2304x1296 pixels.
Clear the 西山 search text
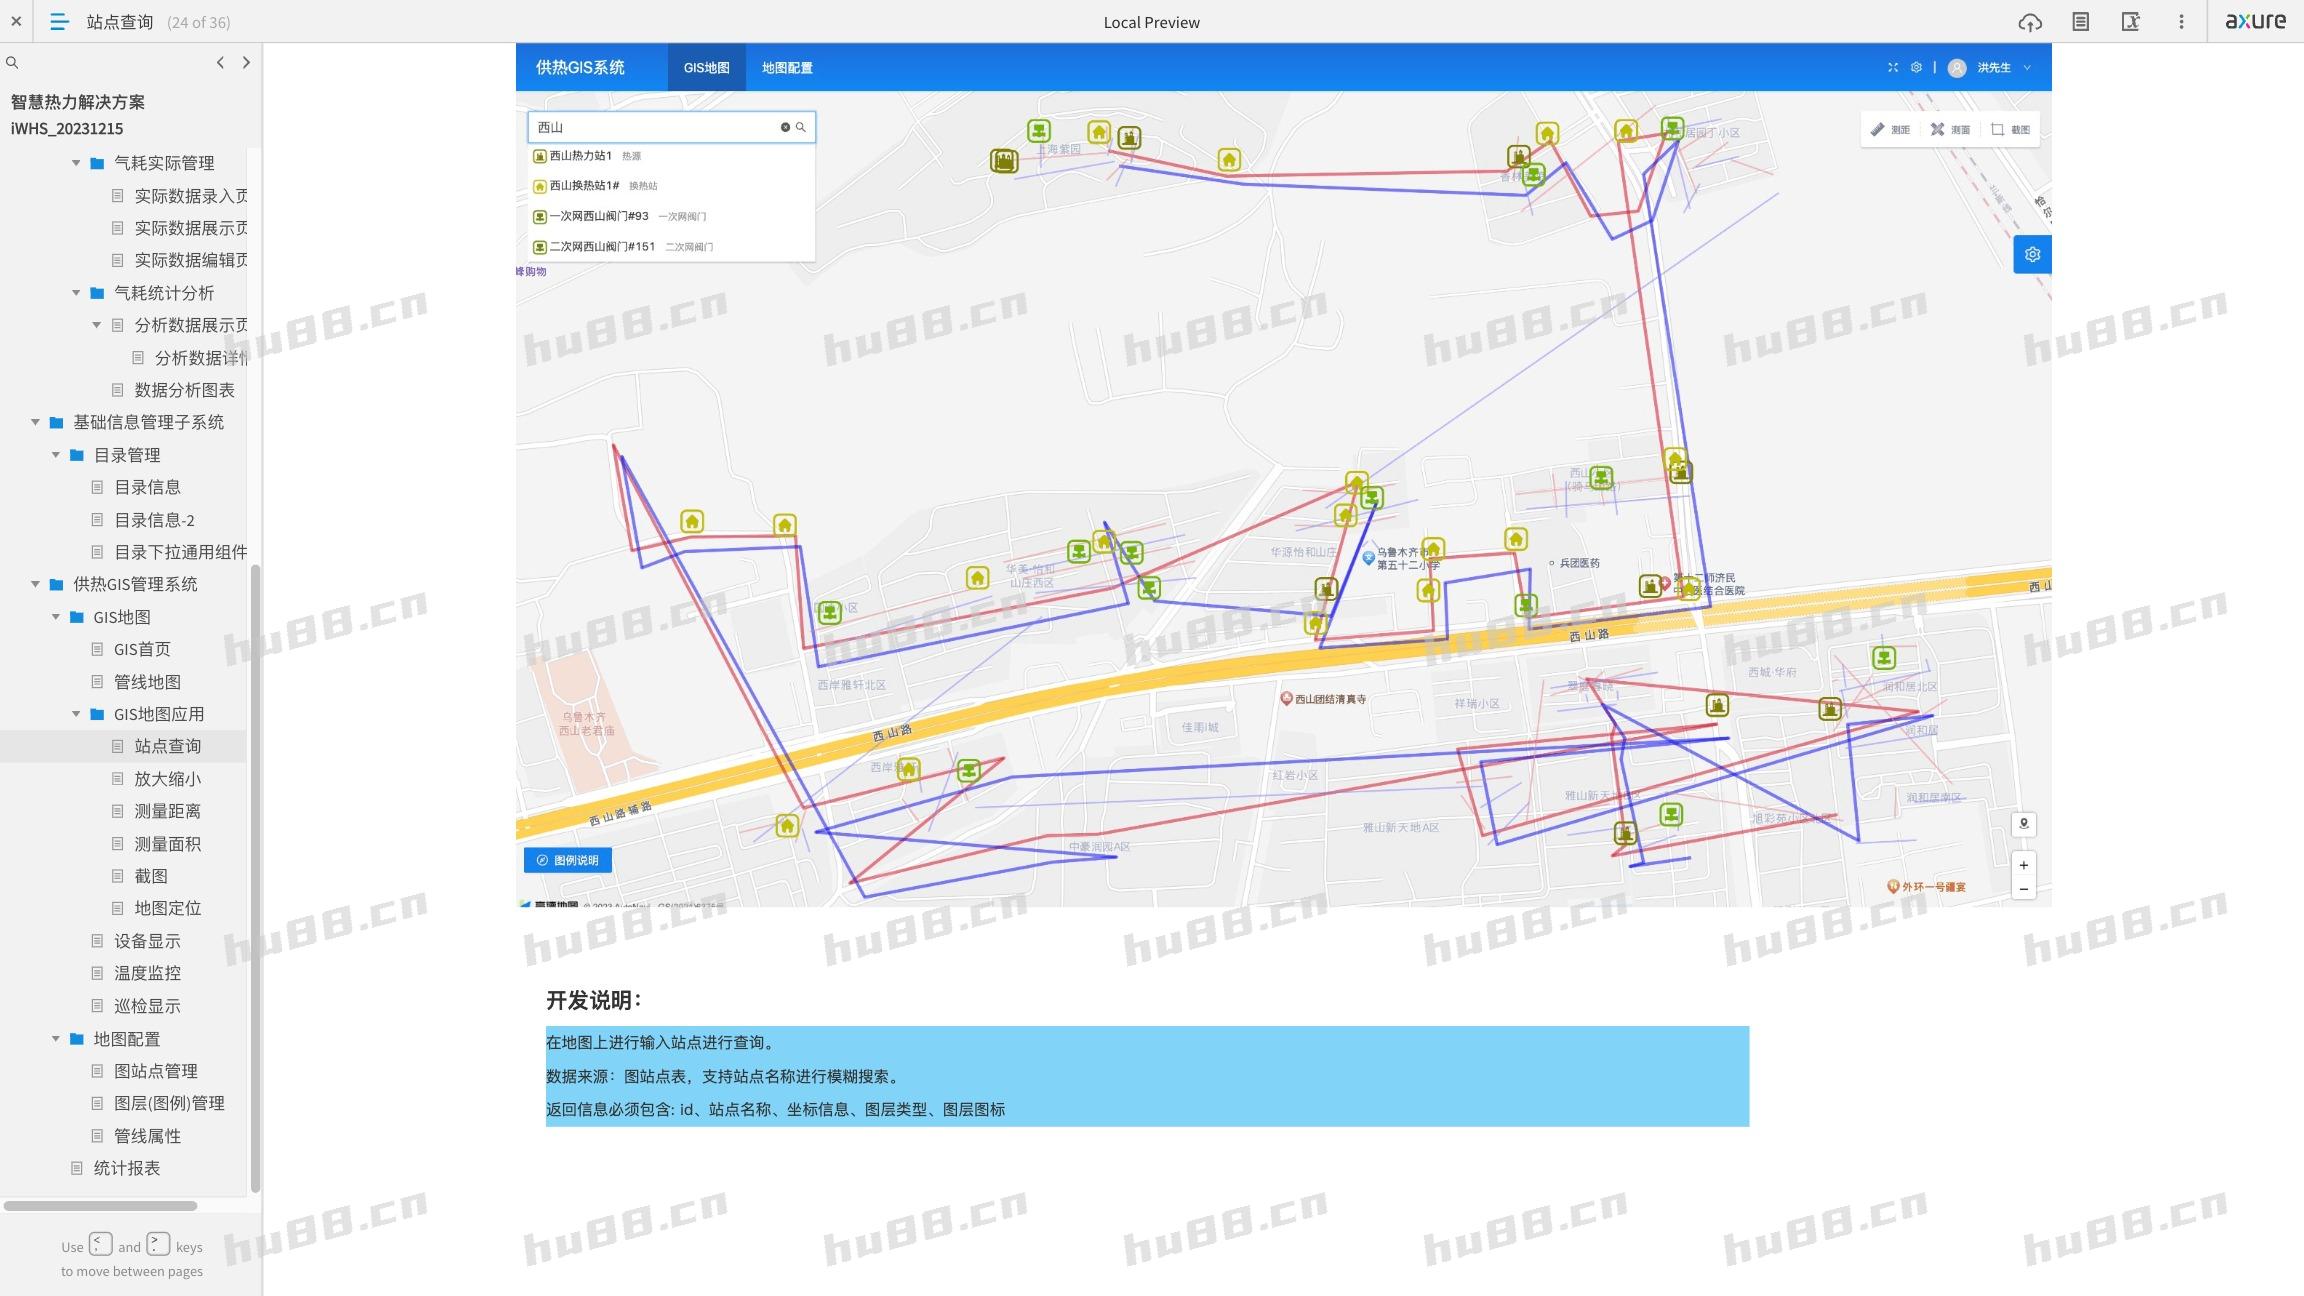click(x=785, y=127)
